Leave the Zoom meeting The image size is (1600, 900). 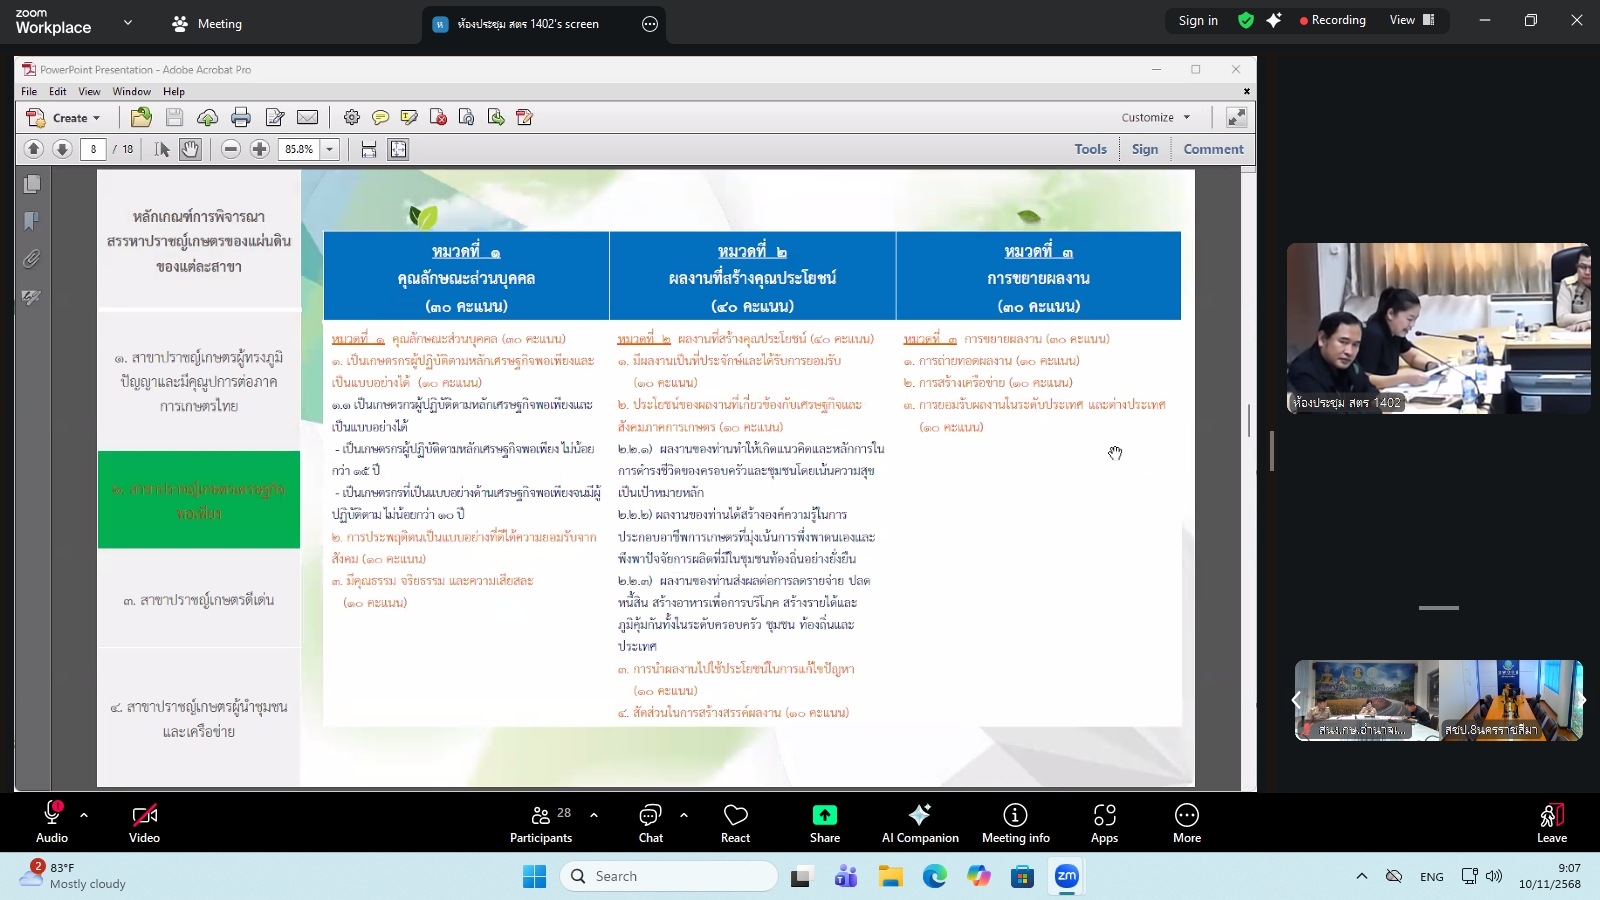coord(1550,822)
